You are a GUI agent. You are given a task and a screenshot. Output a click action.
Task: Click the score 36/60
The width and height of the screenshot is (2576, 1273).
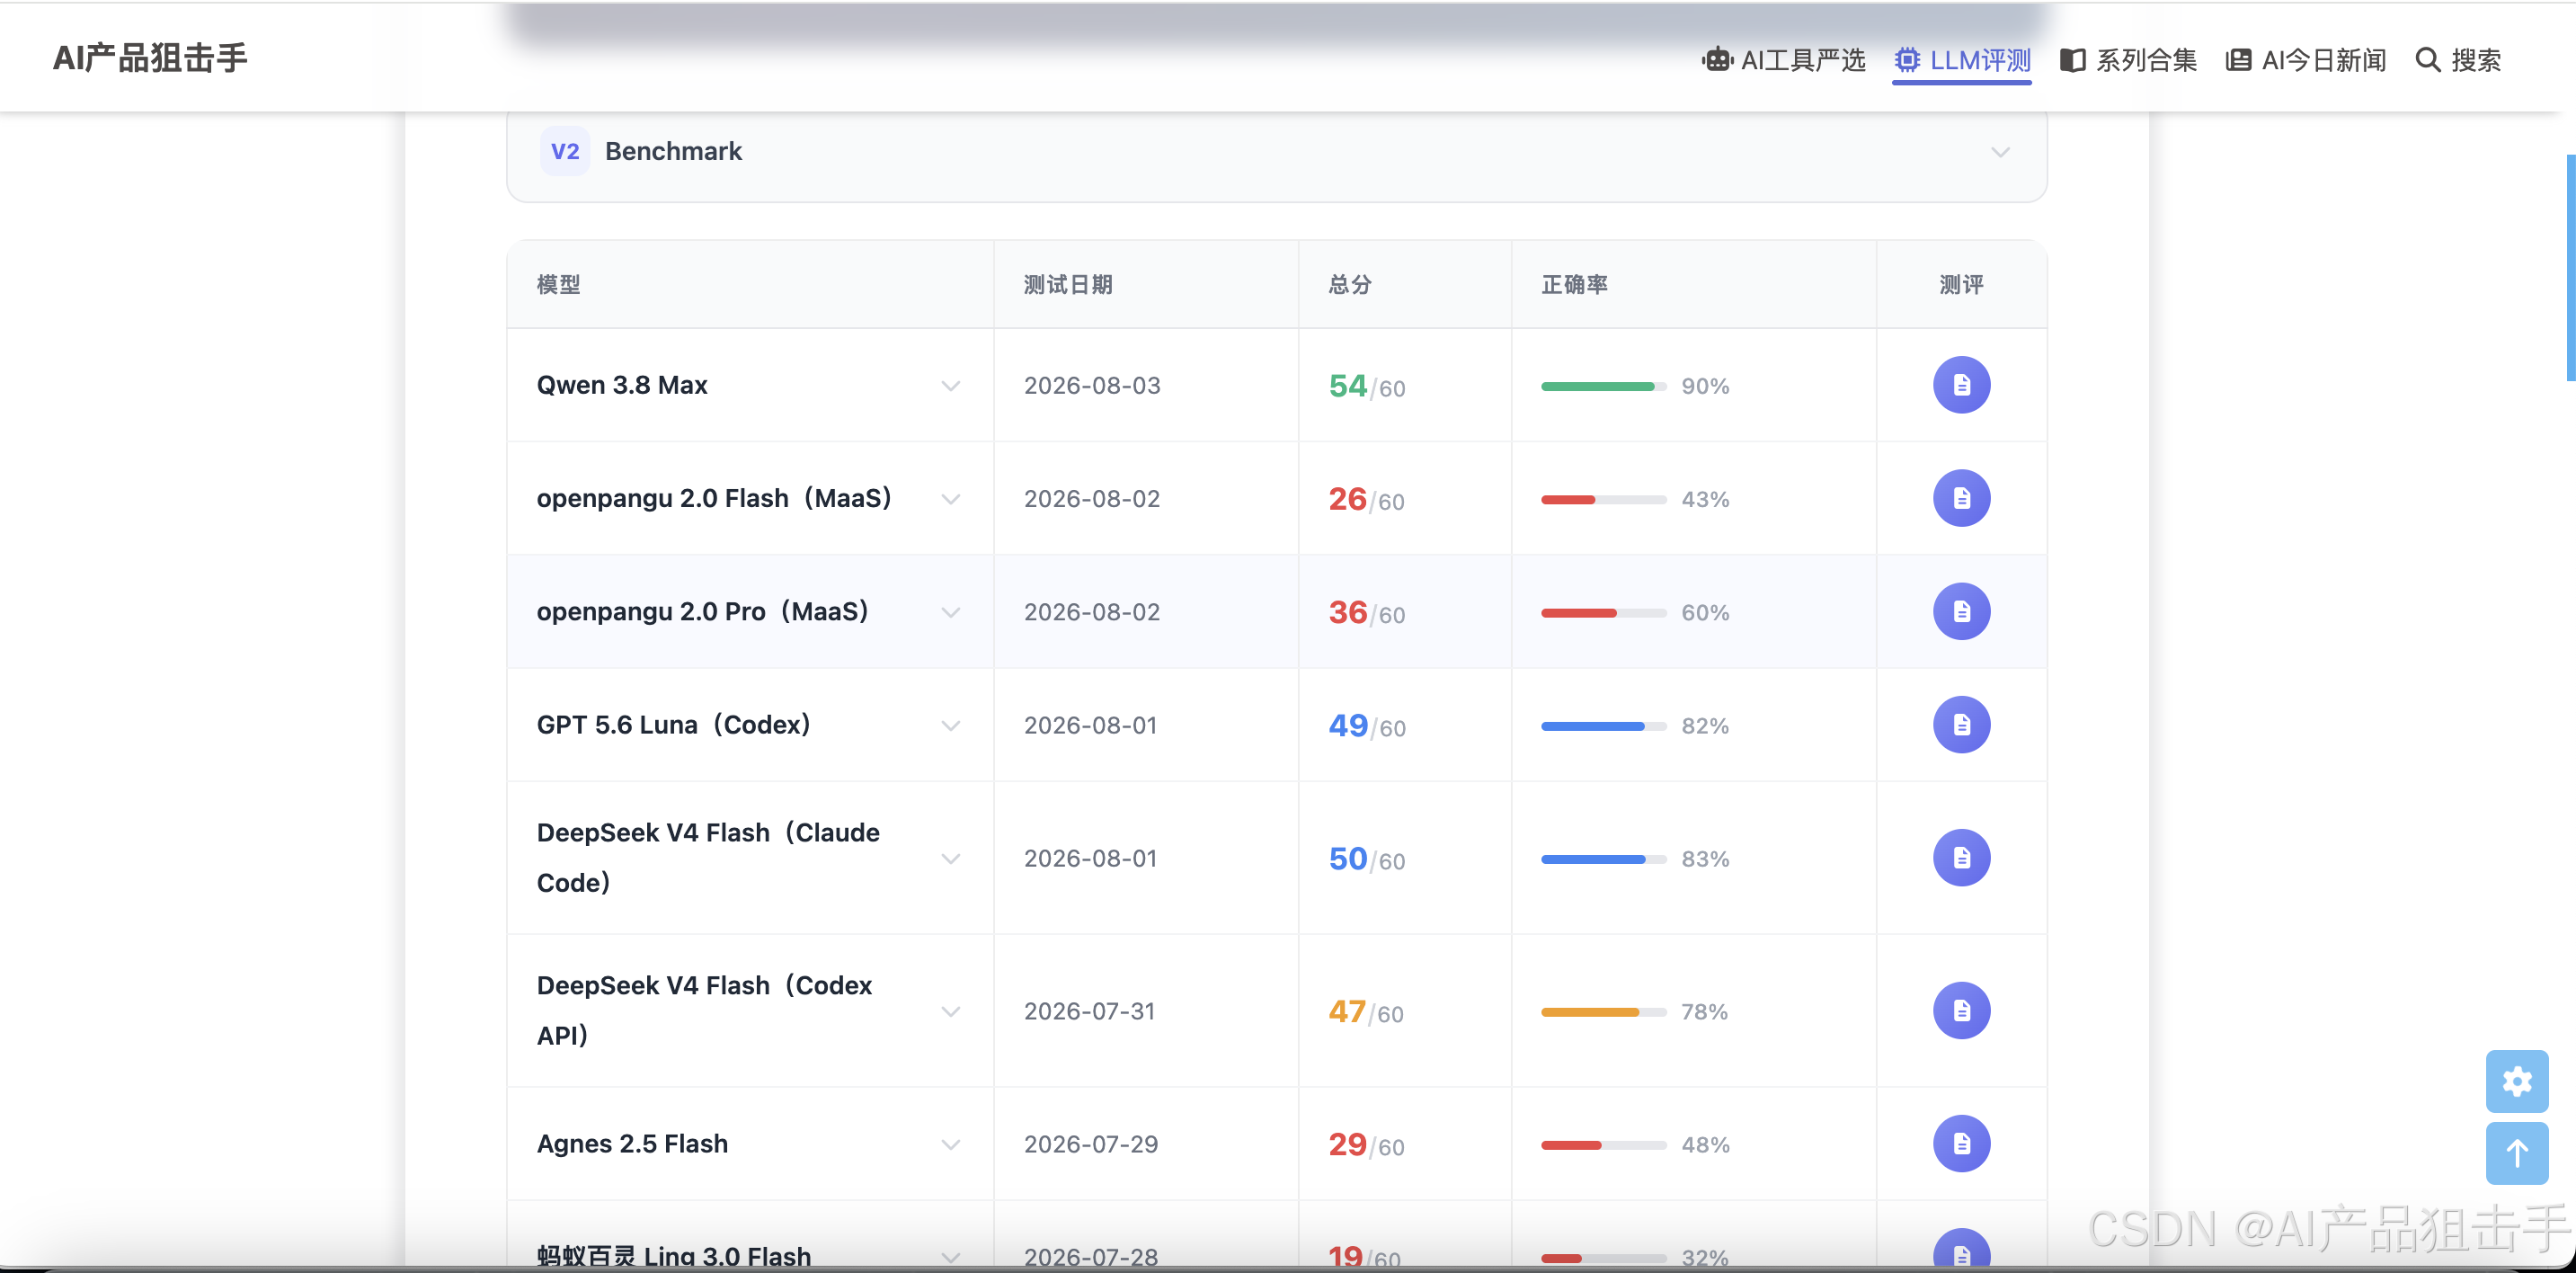(1367, 612)
